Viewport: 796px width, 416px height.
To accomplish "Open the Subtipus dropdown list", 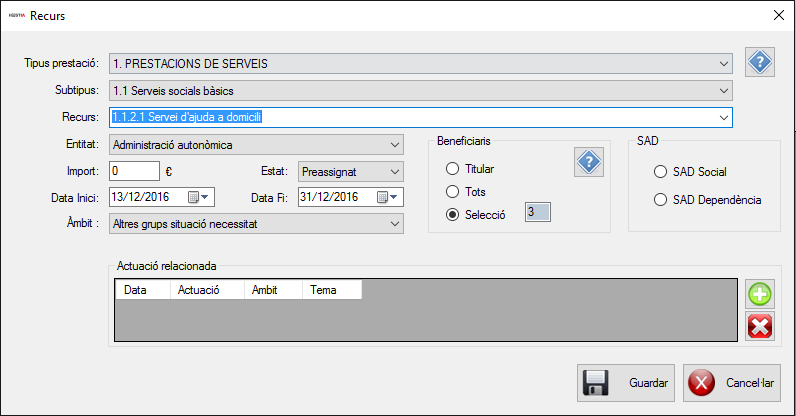I will (724, 91).
